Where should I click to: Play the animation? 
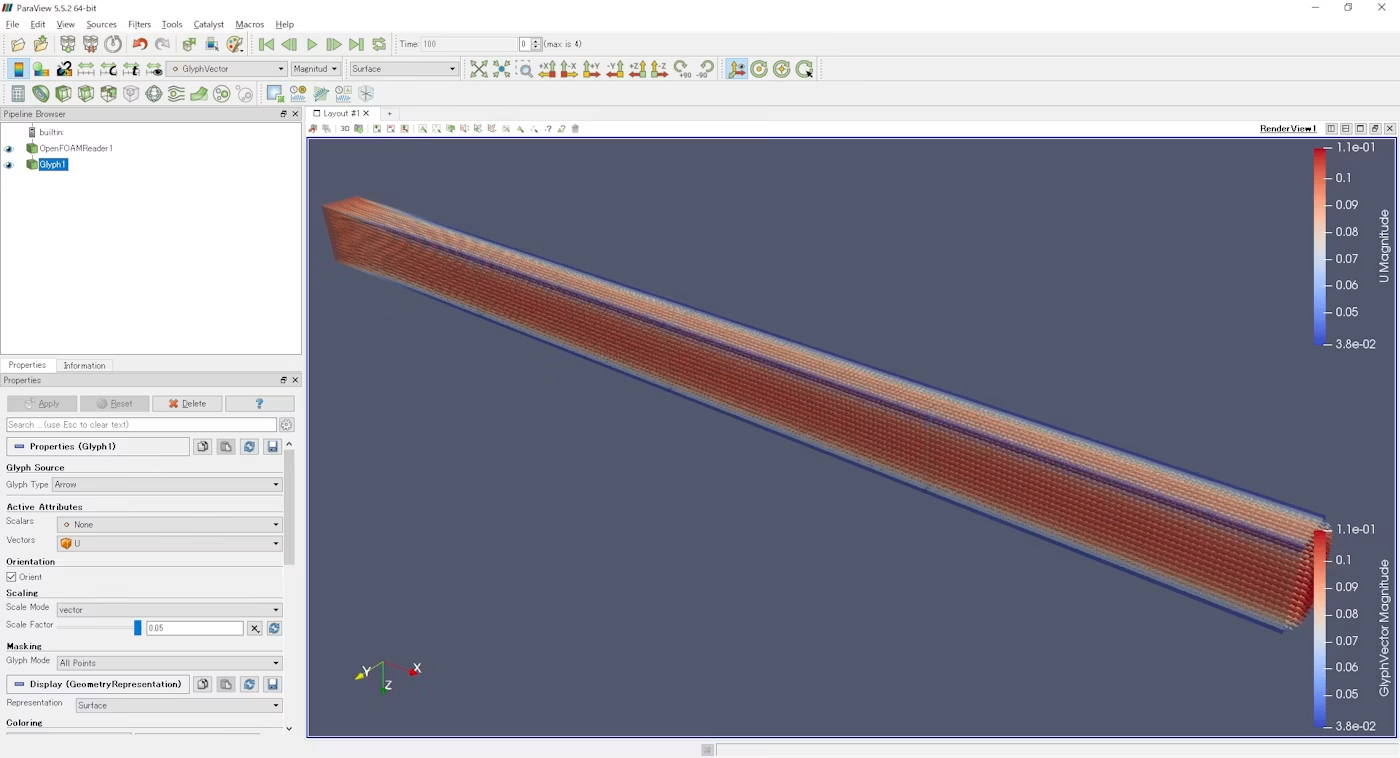(x=312, y=44)
